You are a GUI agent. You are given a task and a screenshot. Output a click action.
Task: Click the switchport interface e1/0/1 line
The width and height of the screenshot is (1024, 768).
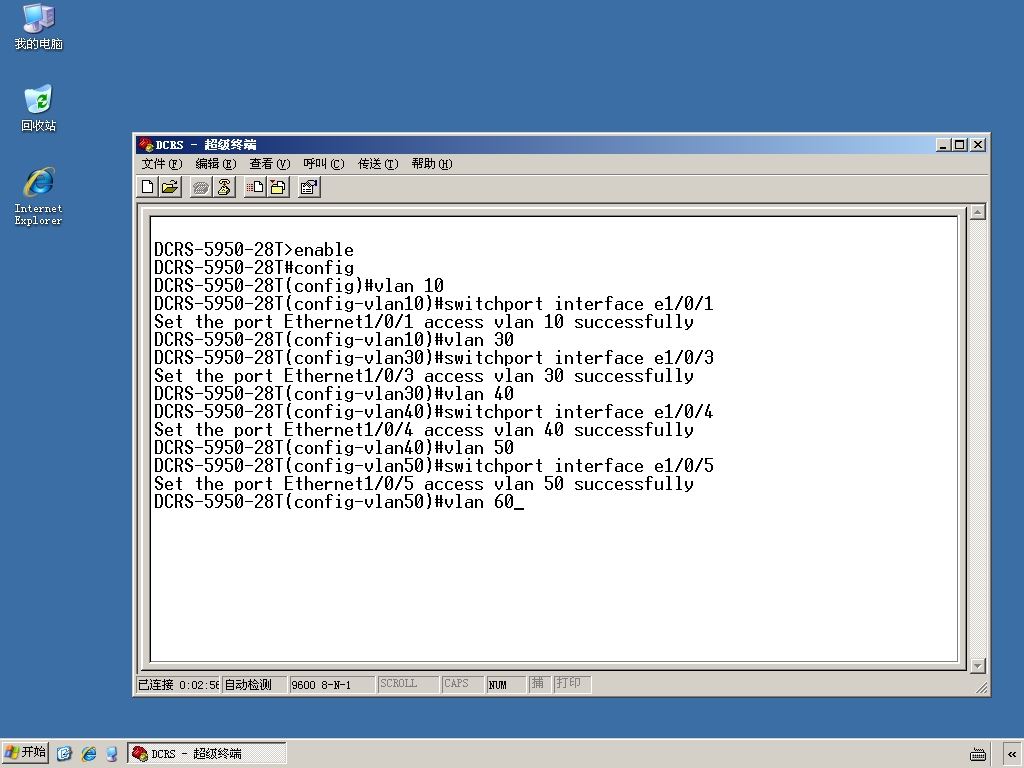click(x=434, y=304)
